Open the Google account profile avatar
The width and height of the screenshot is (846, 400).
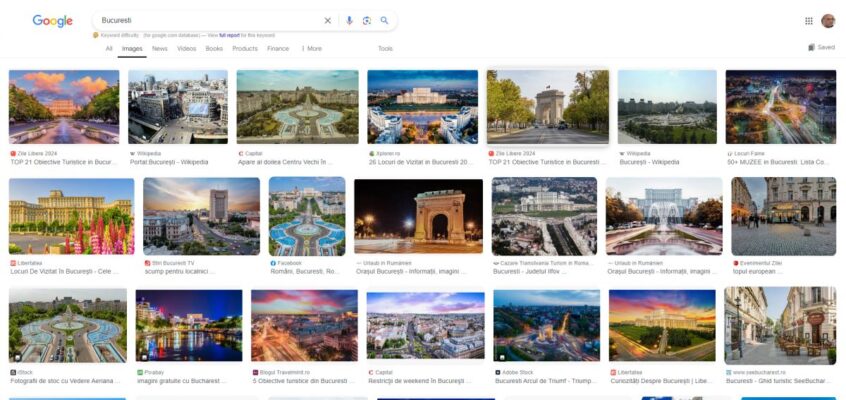point(828,21)
